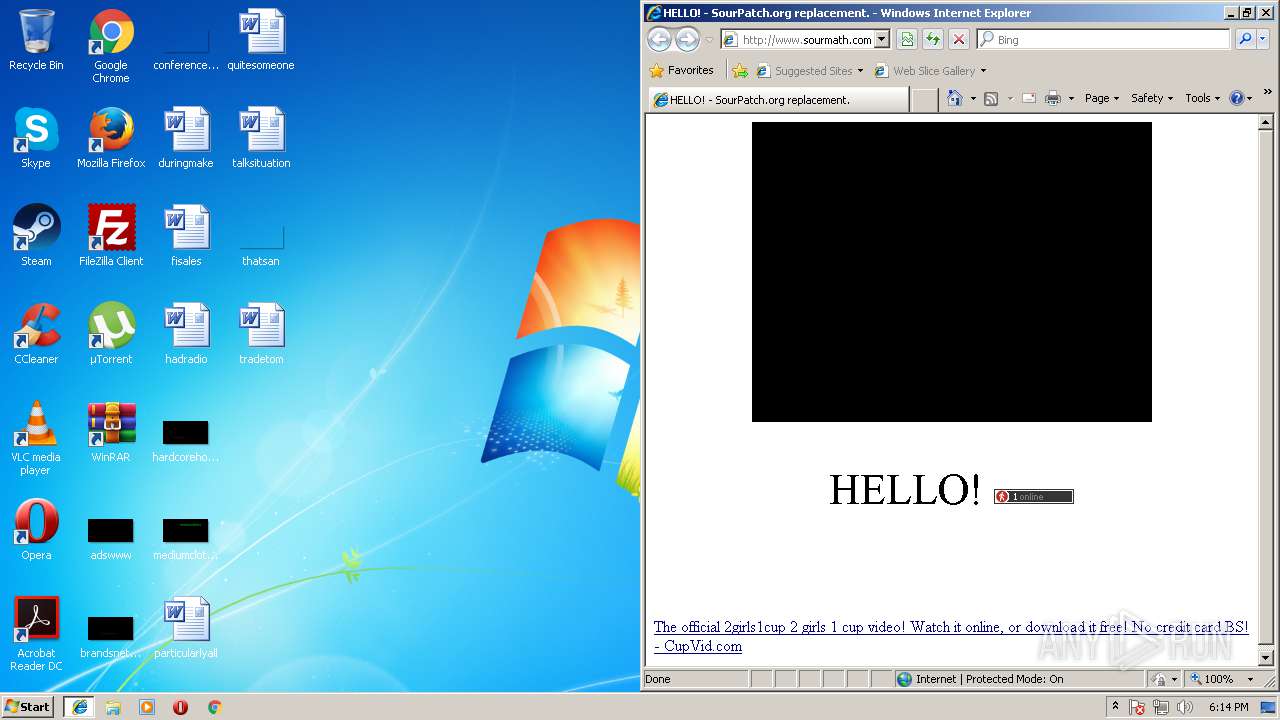Click 'Internet | Protected Mode: On' status text
The height and width of the screenshot is (720, 1280).
coord(989,679)
